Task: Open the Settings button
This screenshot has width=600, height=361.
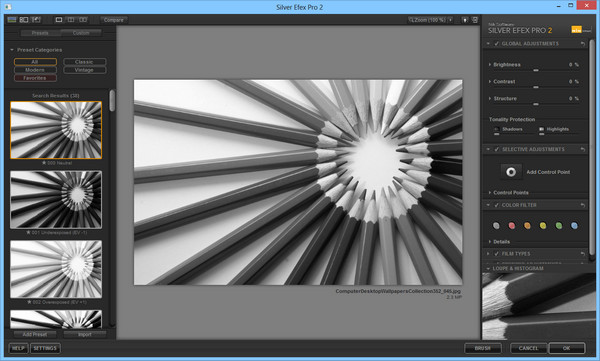Action: [45, 348]
